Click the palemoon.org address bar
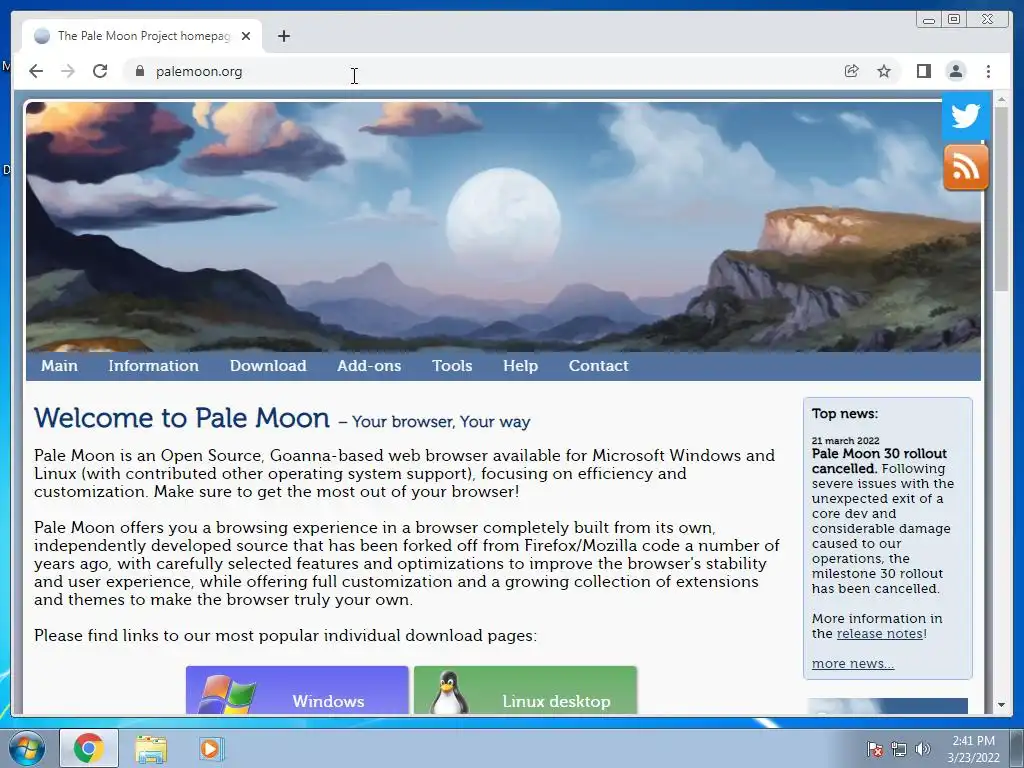This screenshot has width=1024, height=768. pos(483,71)
